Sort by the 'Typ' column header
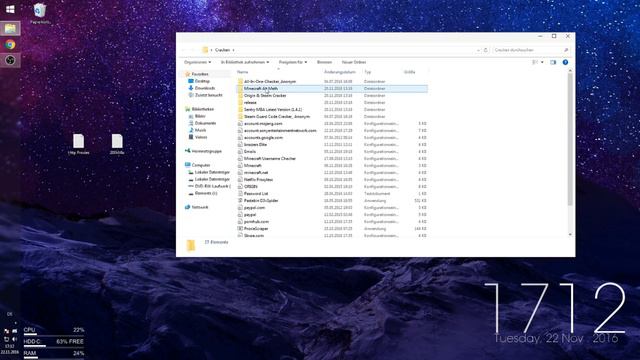Viewport: 640px width, 360px height. click(x=368, y=72)
